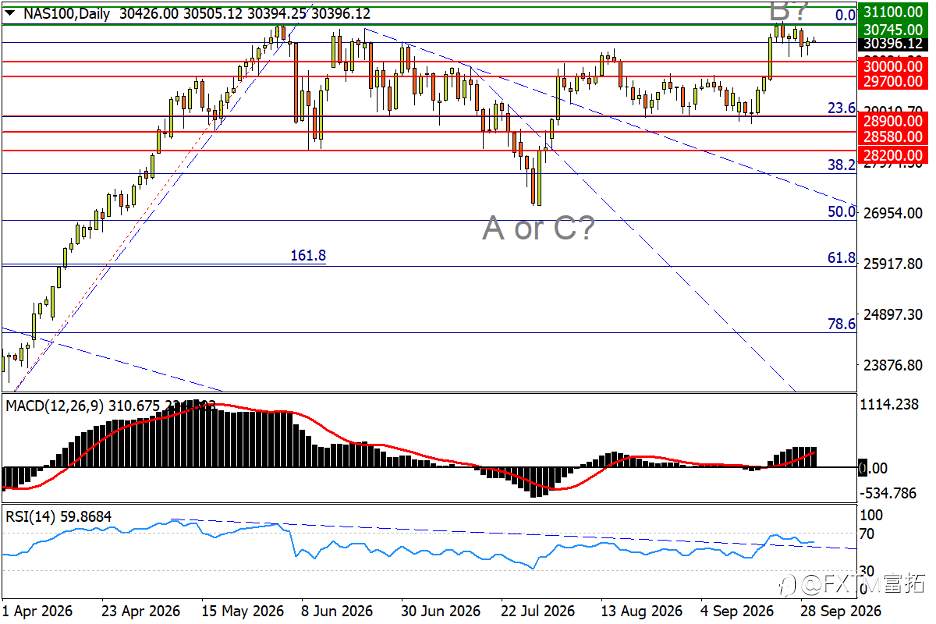Select the green 30745.00 price level label
Image resolution: width=936 pixels, height=624 pixels.
pyautogui.click(x=893, y=29)
